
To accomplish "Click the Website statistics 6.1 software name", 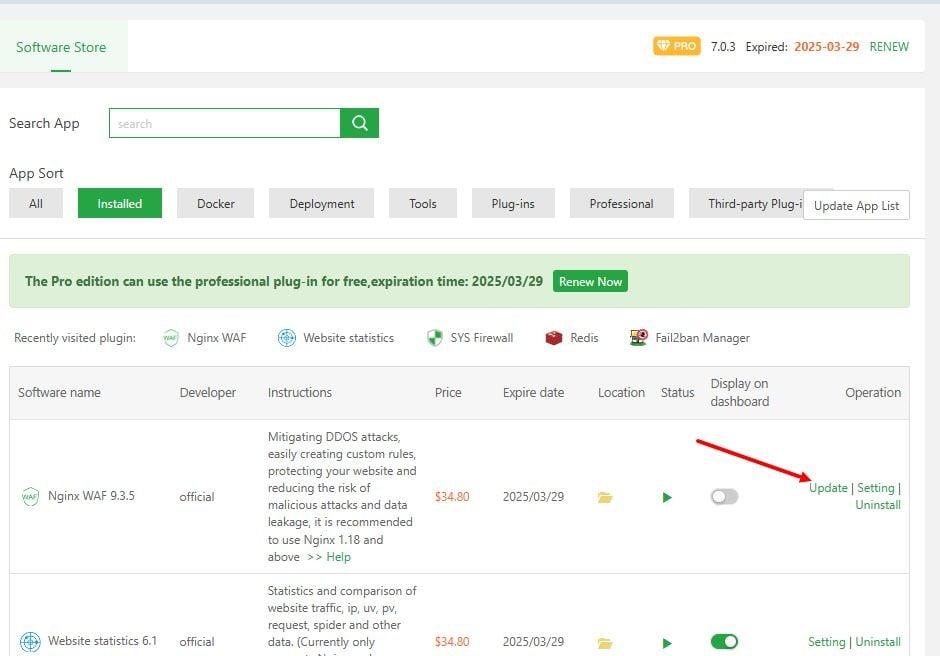I will [x=103, y=641].
